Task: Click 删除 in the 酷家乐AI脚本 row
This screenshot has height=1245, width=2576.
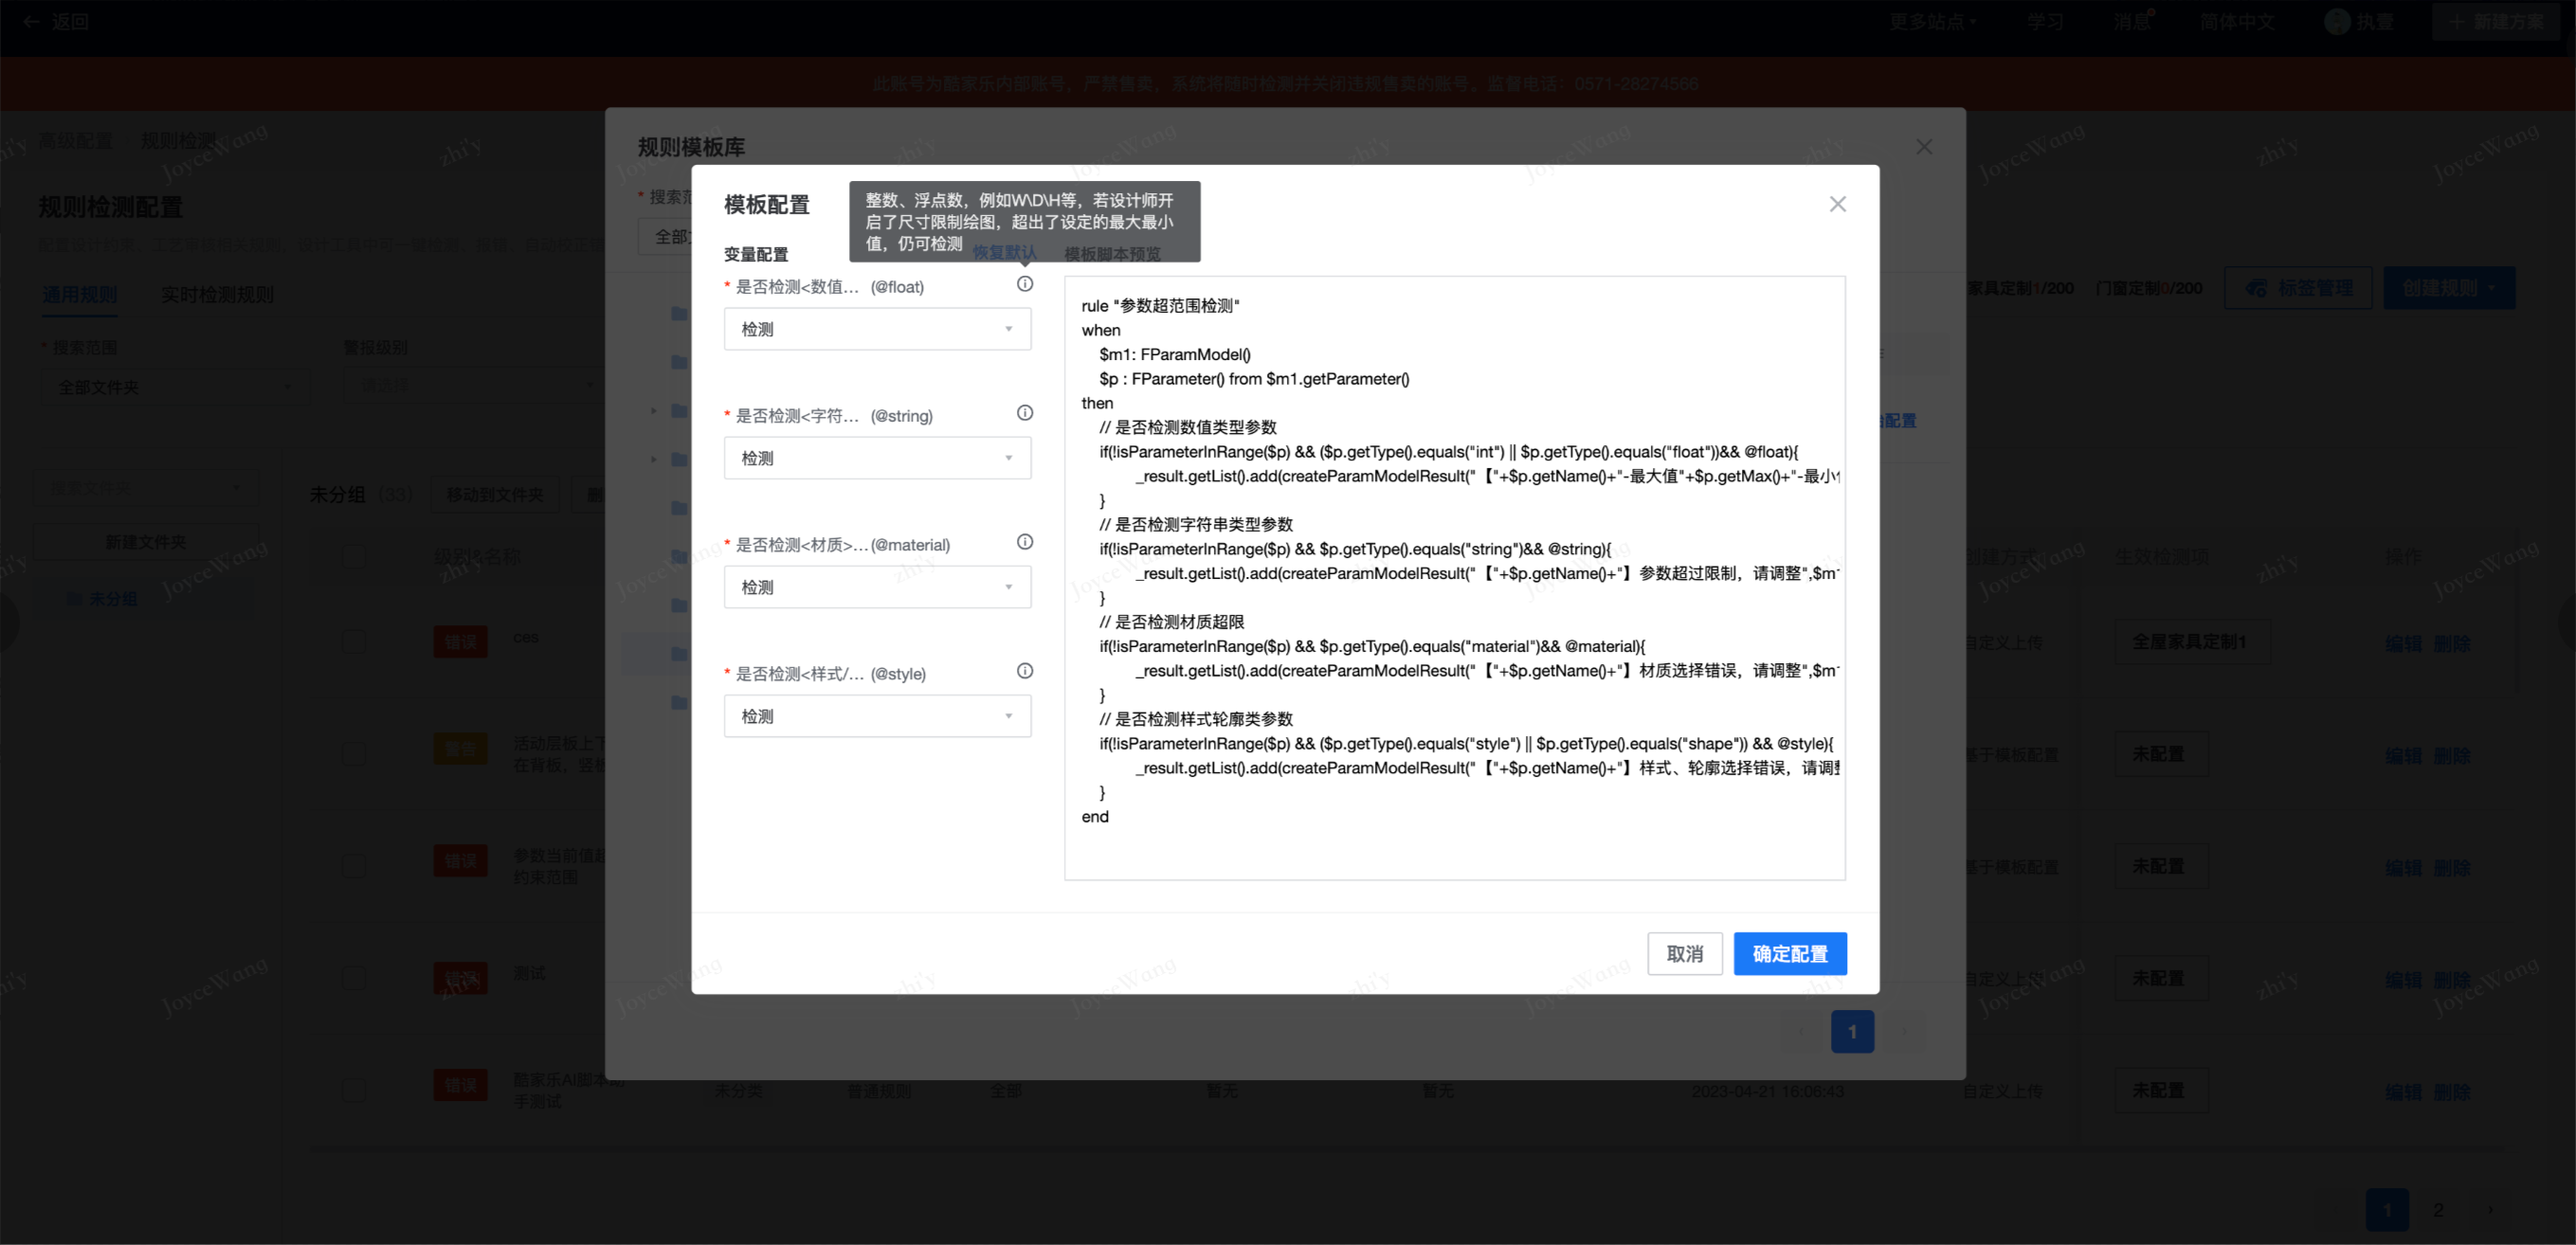Action: coord(2452,1091)
